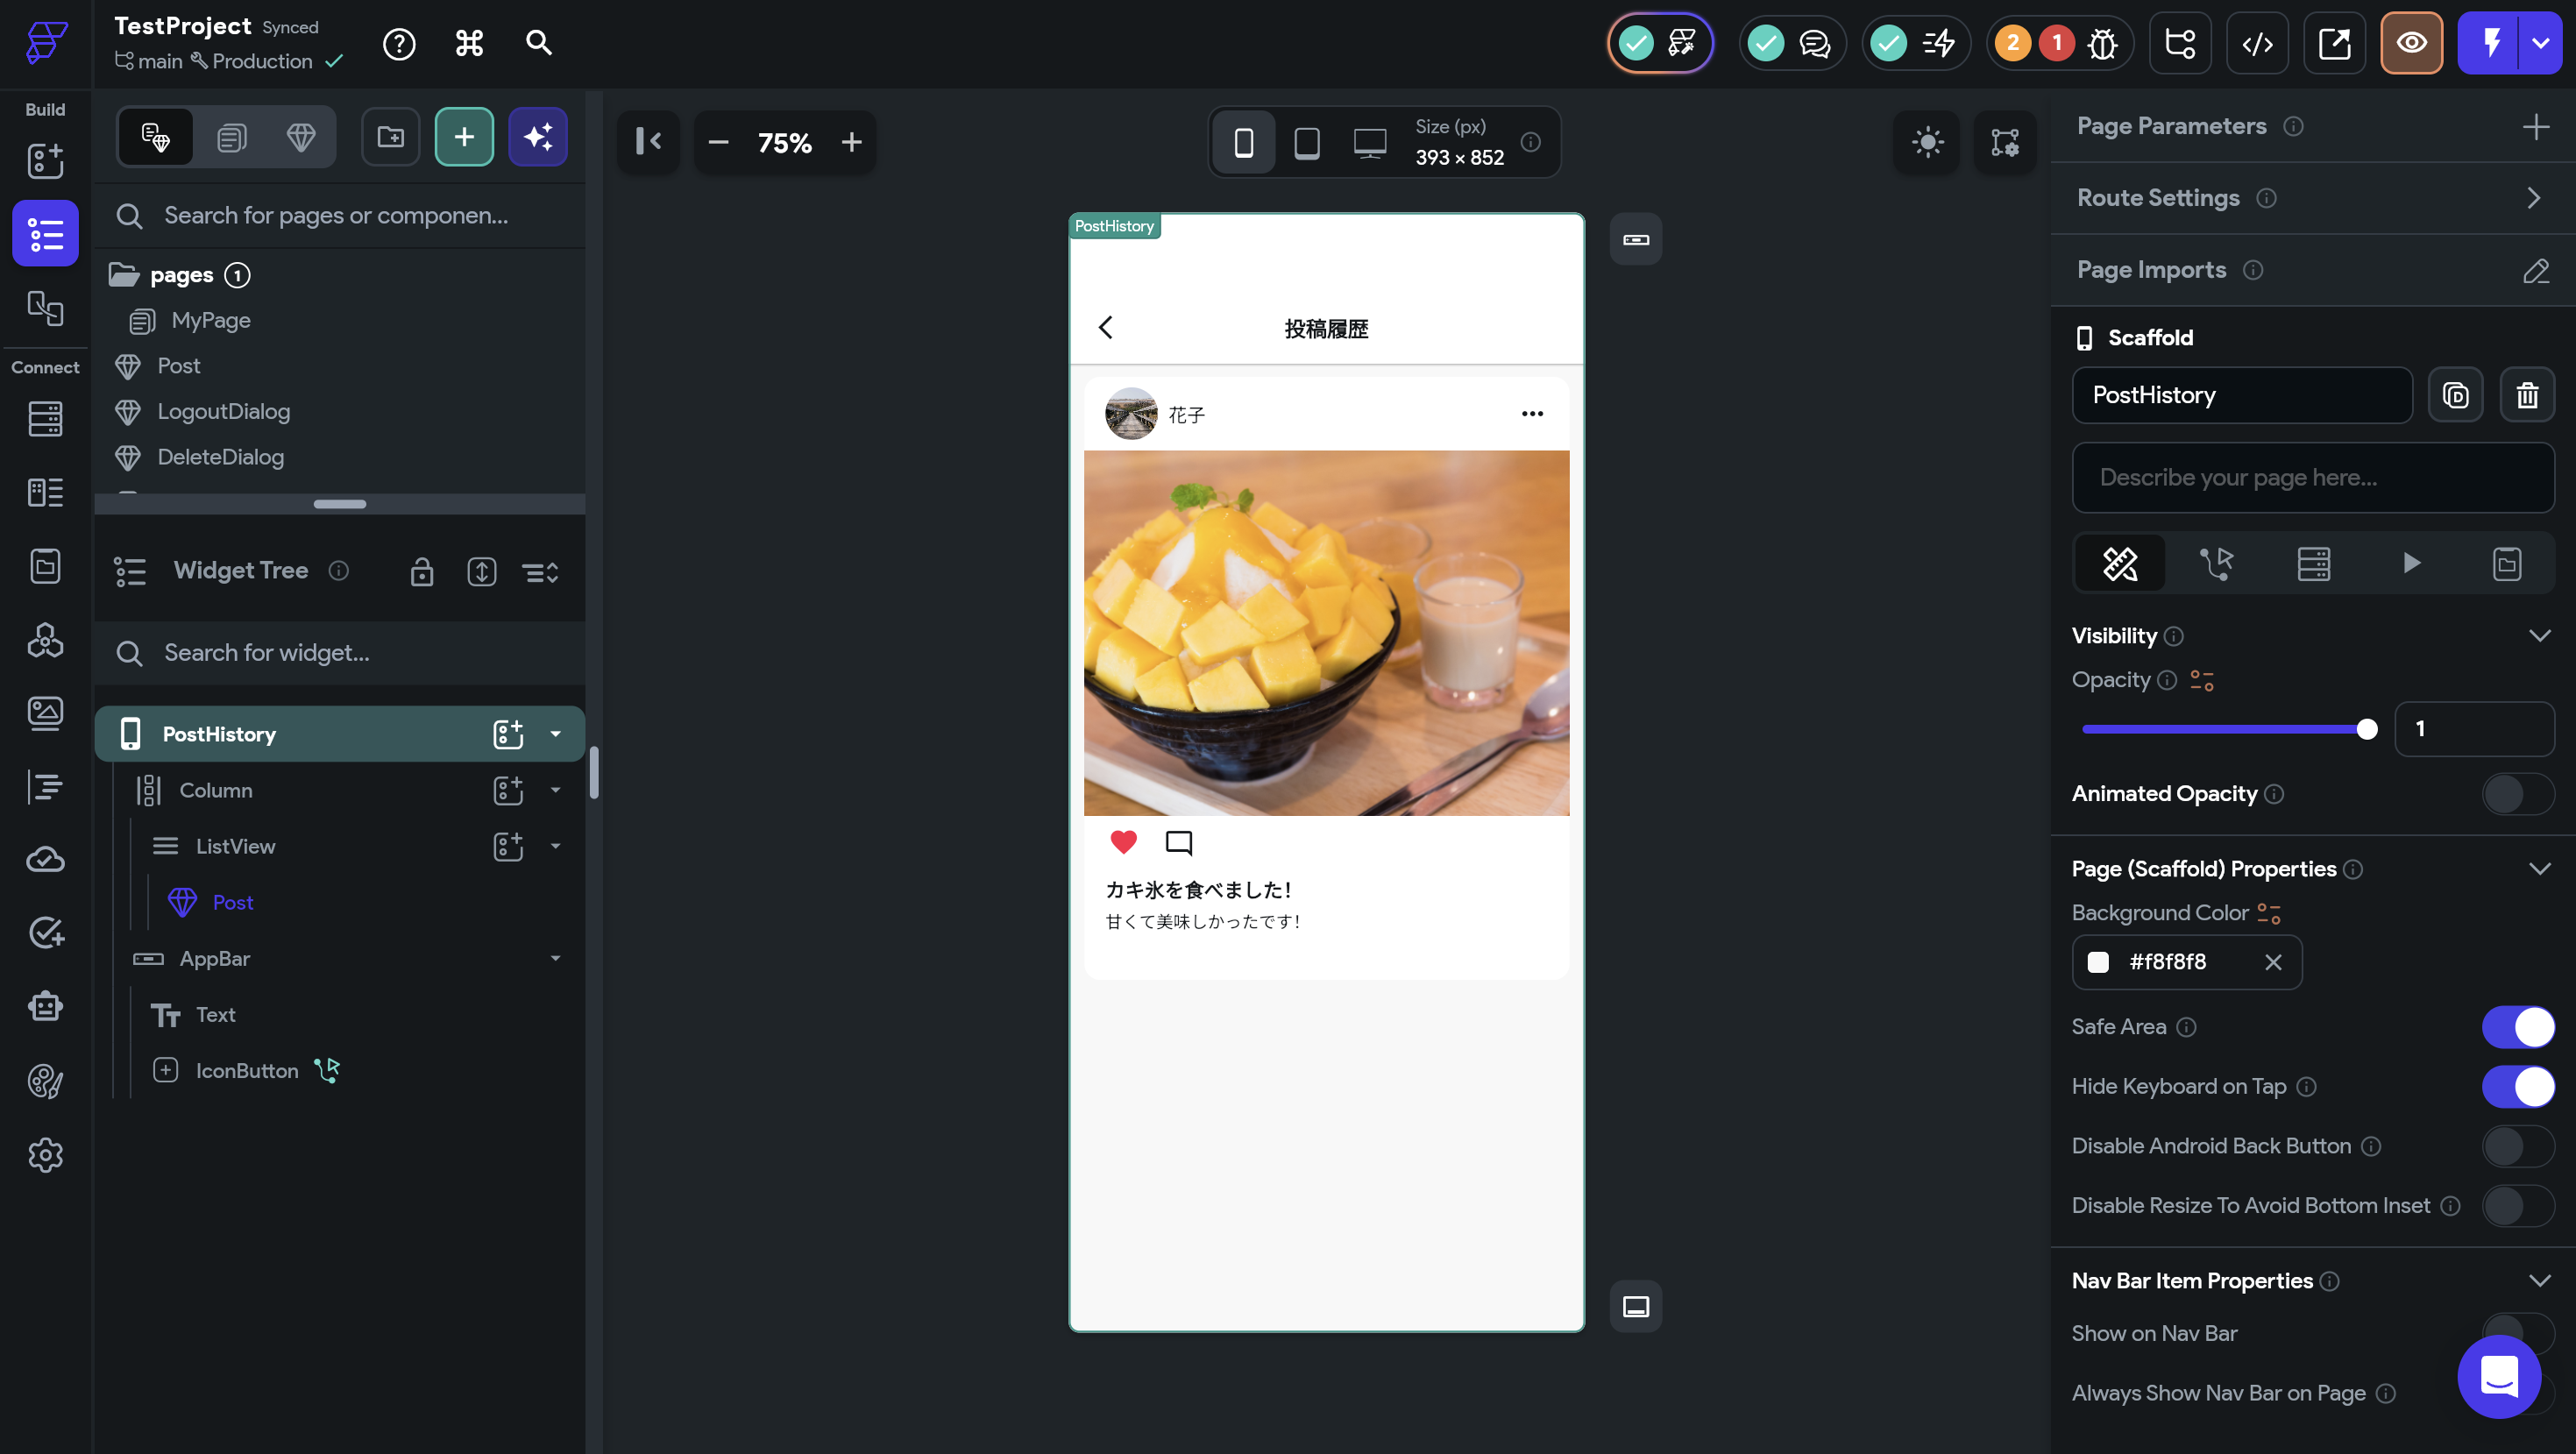Open the Theme Settings palette icon in sidebar

45,1081
